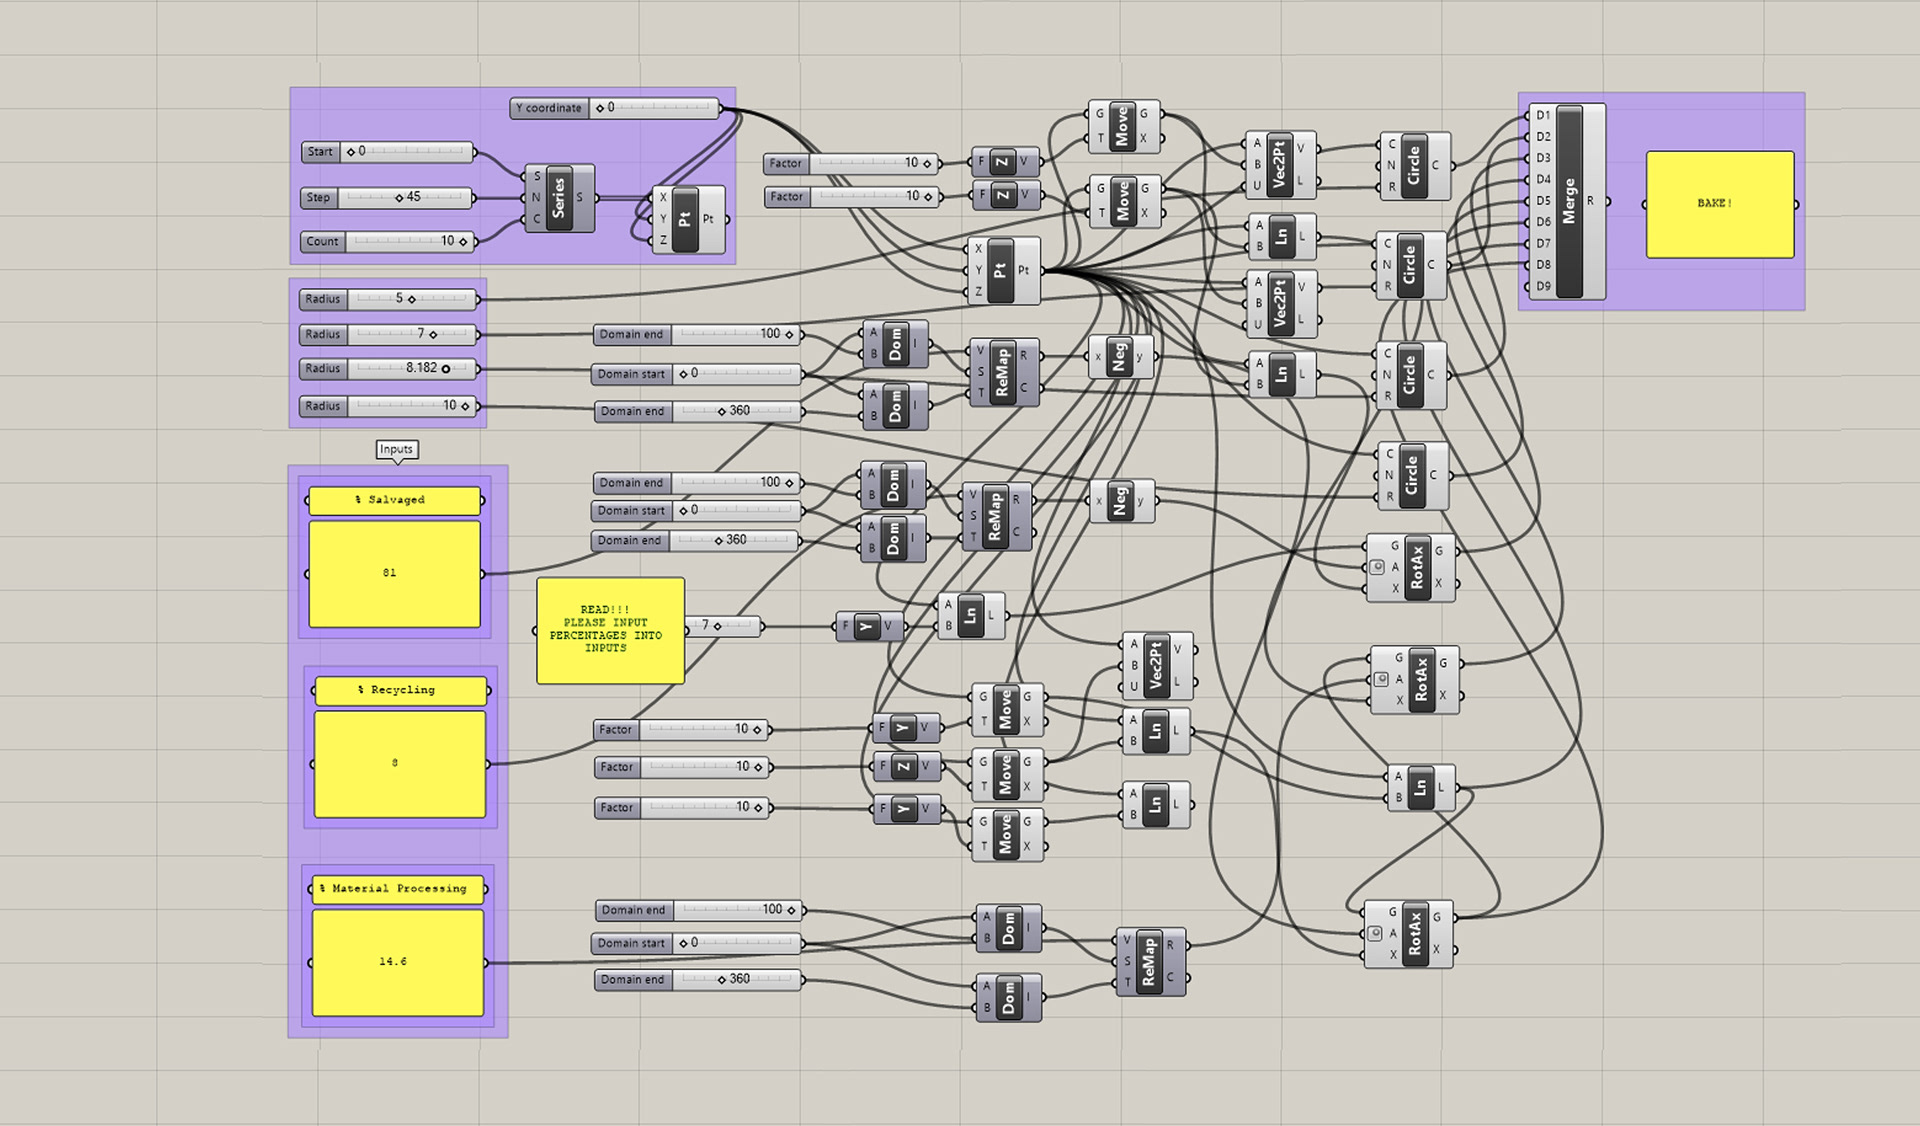1920x1126 pixels.
Task: Click the READ!!! please input note panel
Action: [x=610, y=630]
